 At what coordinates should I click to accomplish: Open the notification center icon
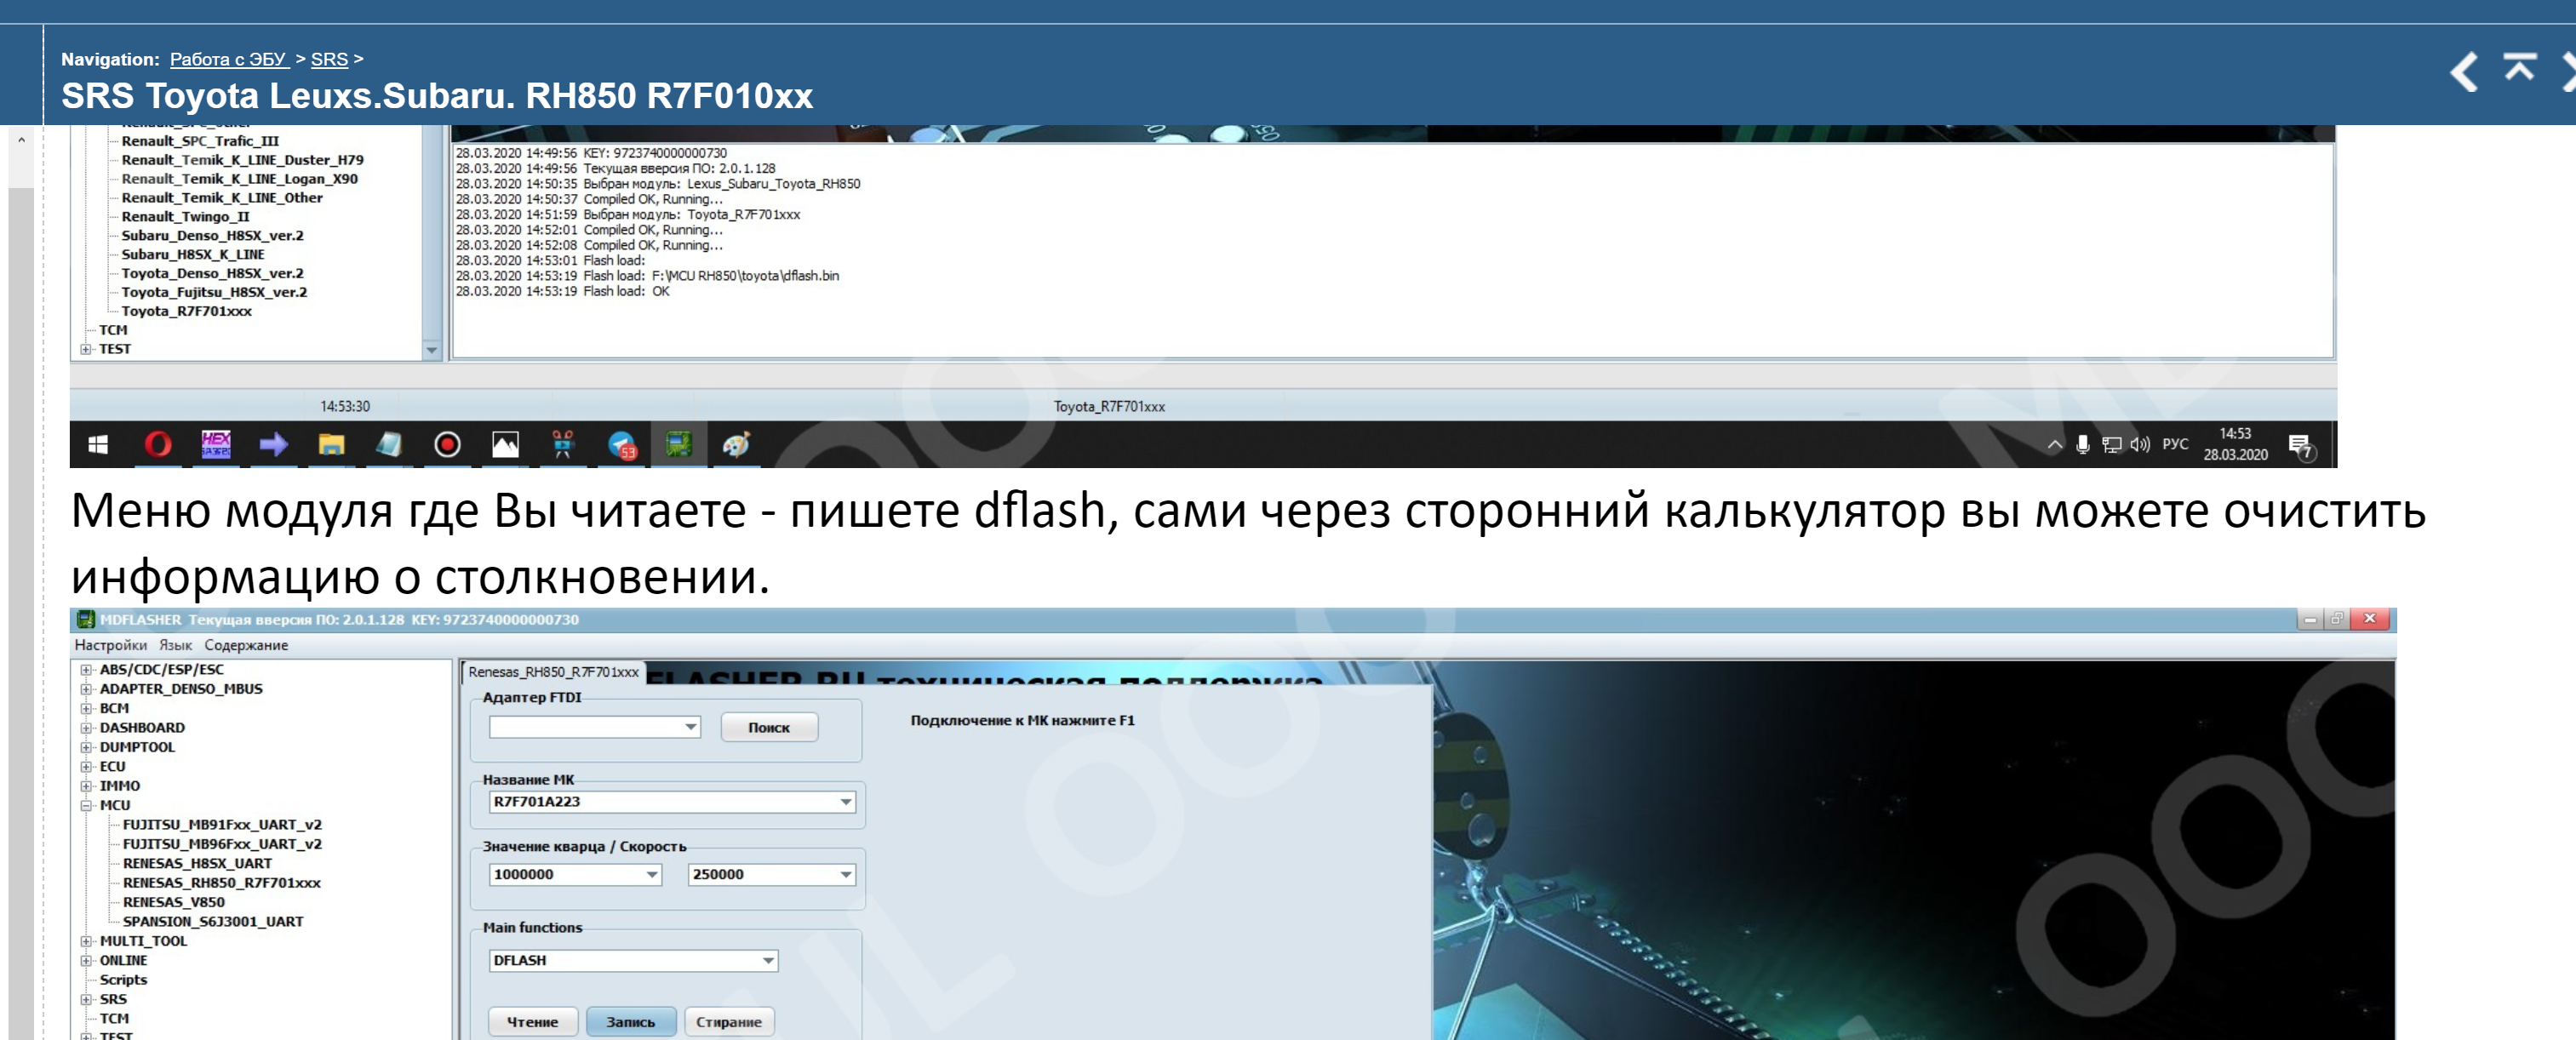(2300, 447)
